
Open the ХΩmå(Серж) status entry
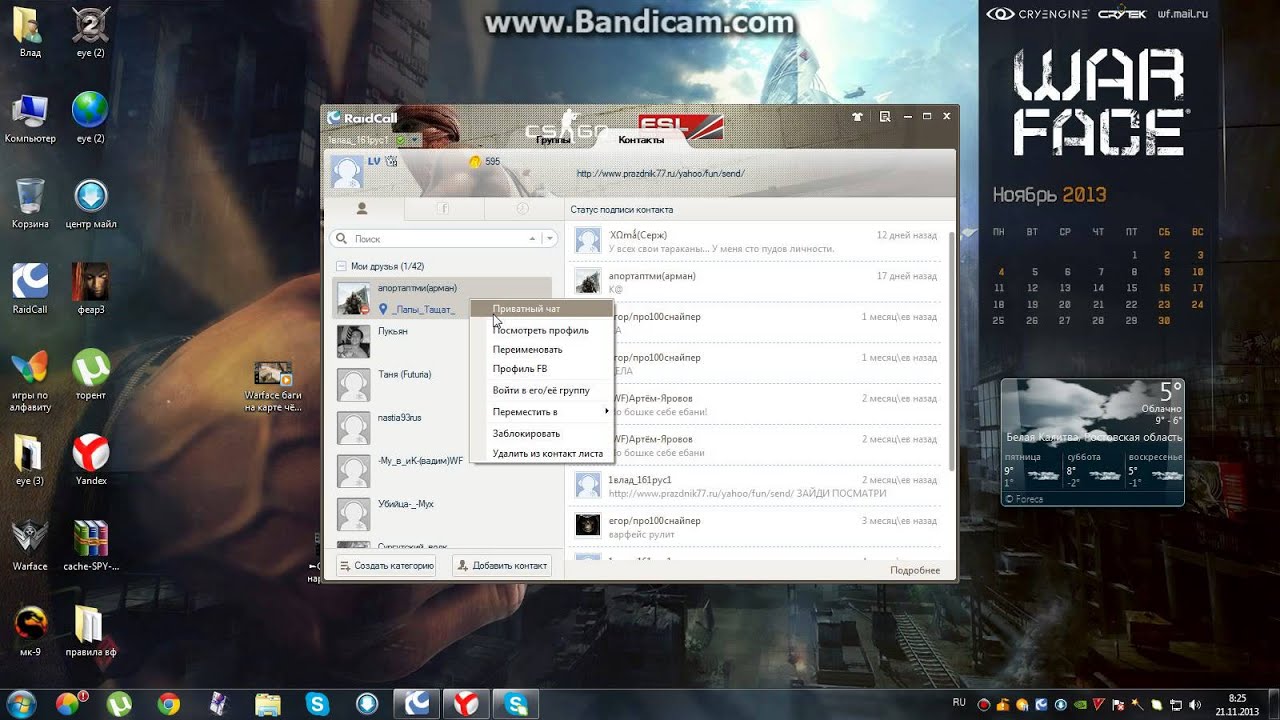click(756, 241)
